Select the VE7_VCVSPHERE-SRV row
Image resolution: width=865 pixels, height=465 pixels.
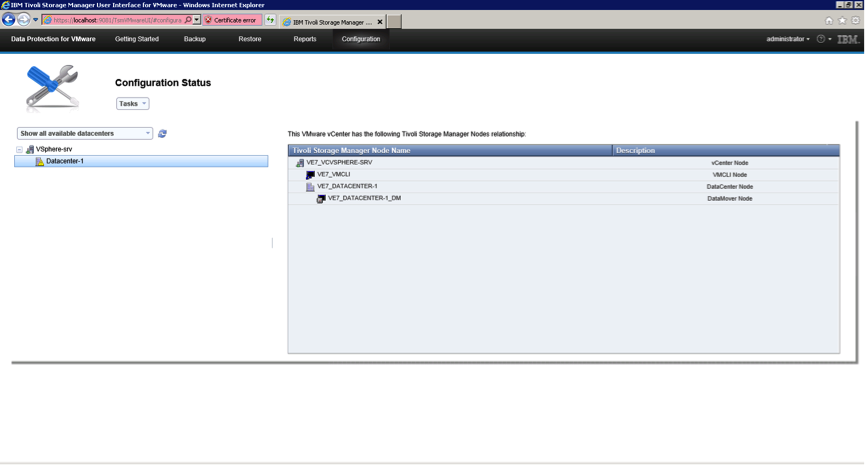(x=564, y=163)
